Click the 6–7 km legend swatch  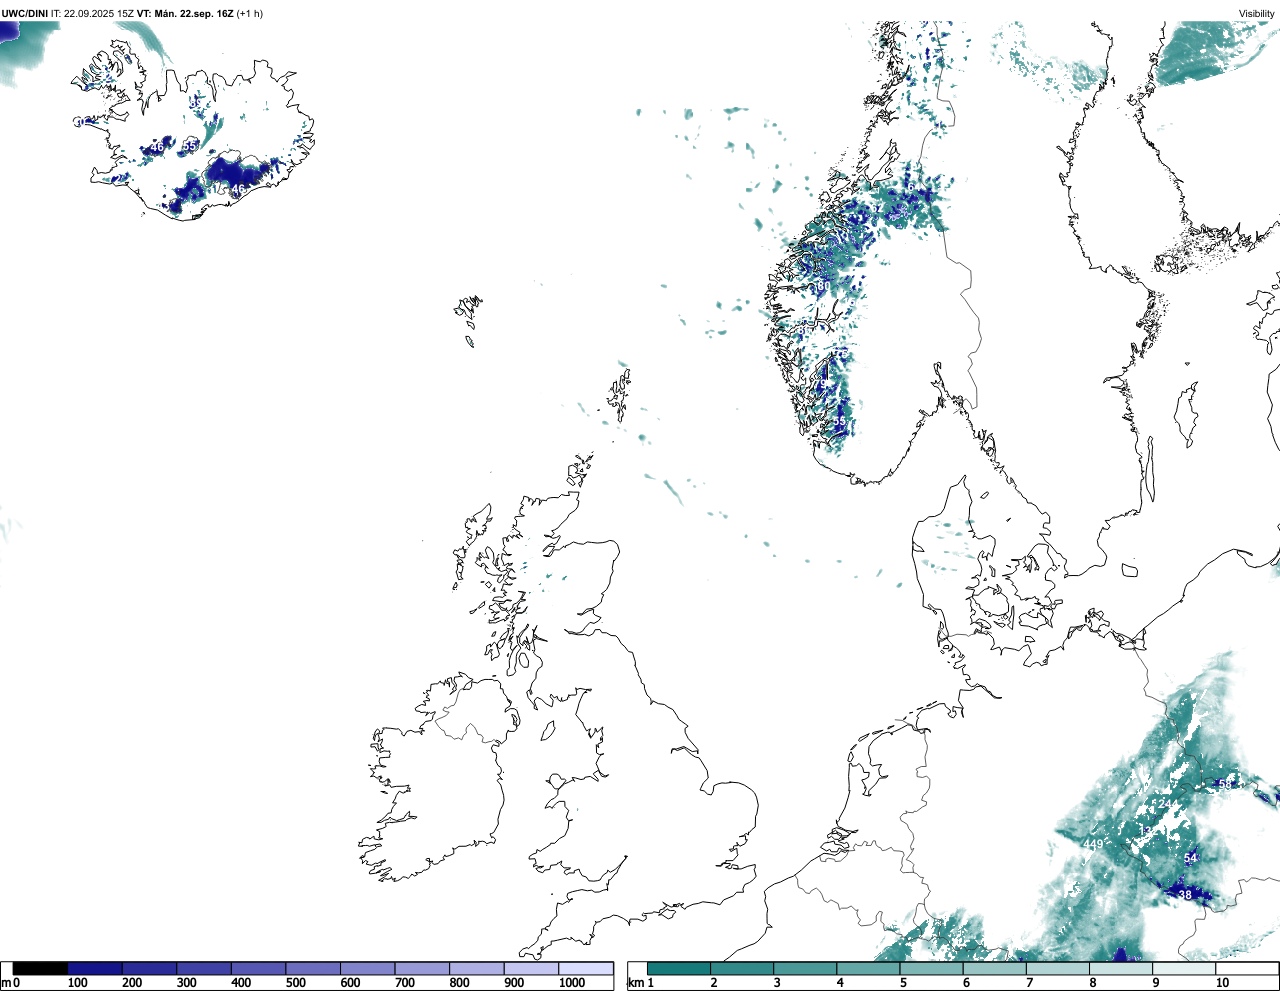pyautogui.click(x=994, y=968)
